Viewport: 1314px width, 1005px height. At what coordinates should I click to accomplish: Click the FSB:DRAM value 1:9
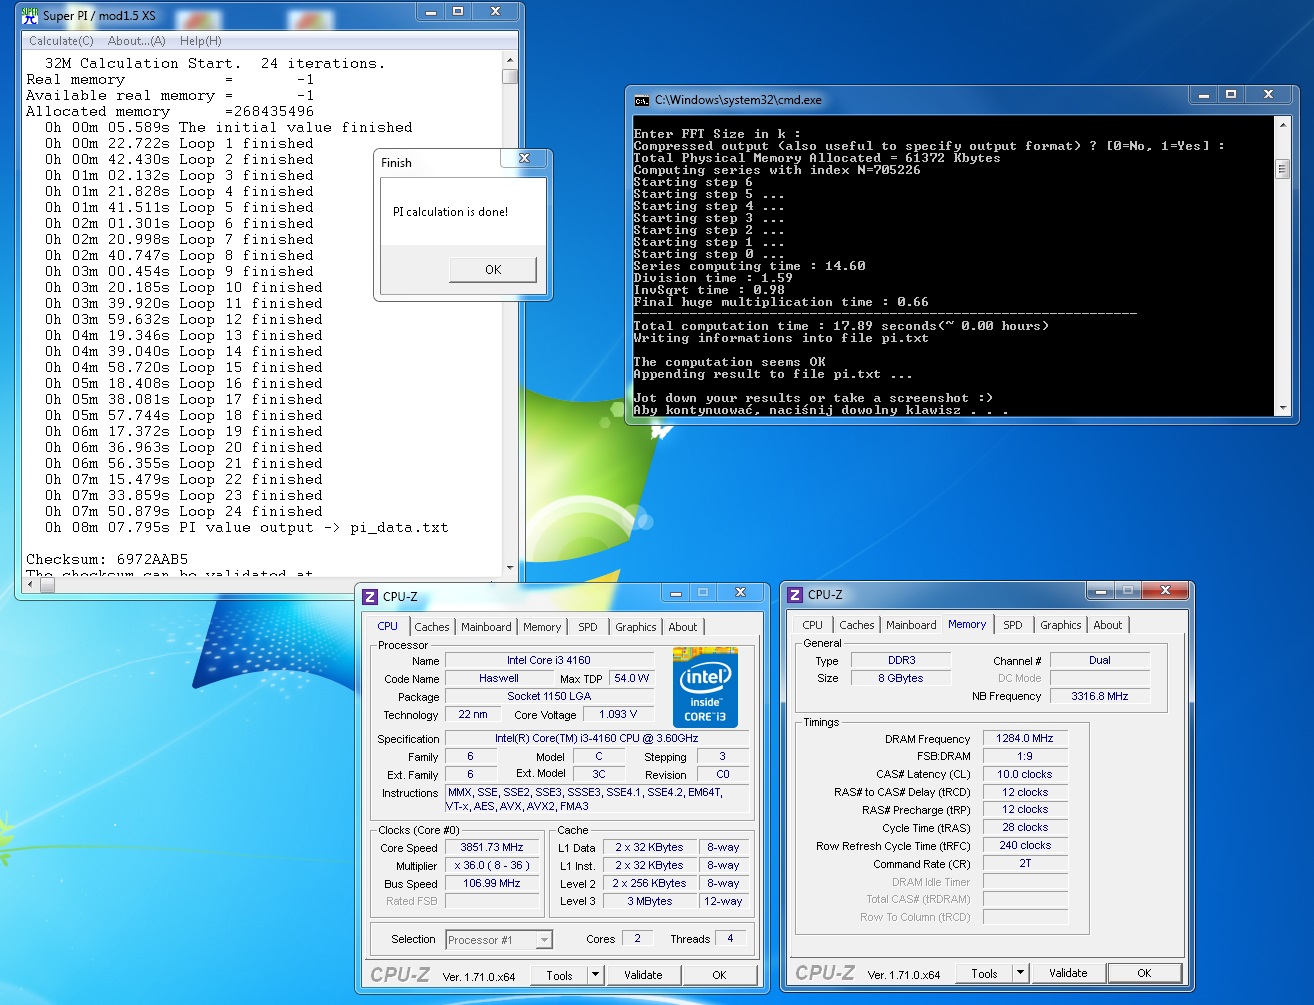[1025, 756]
